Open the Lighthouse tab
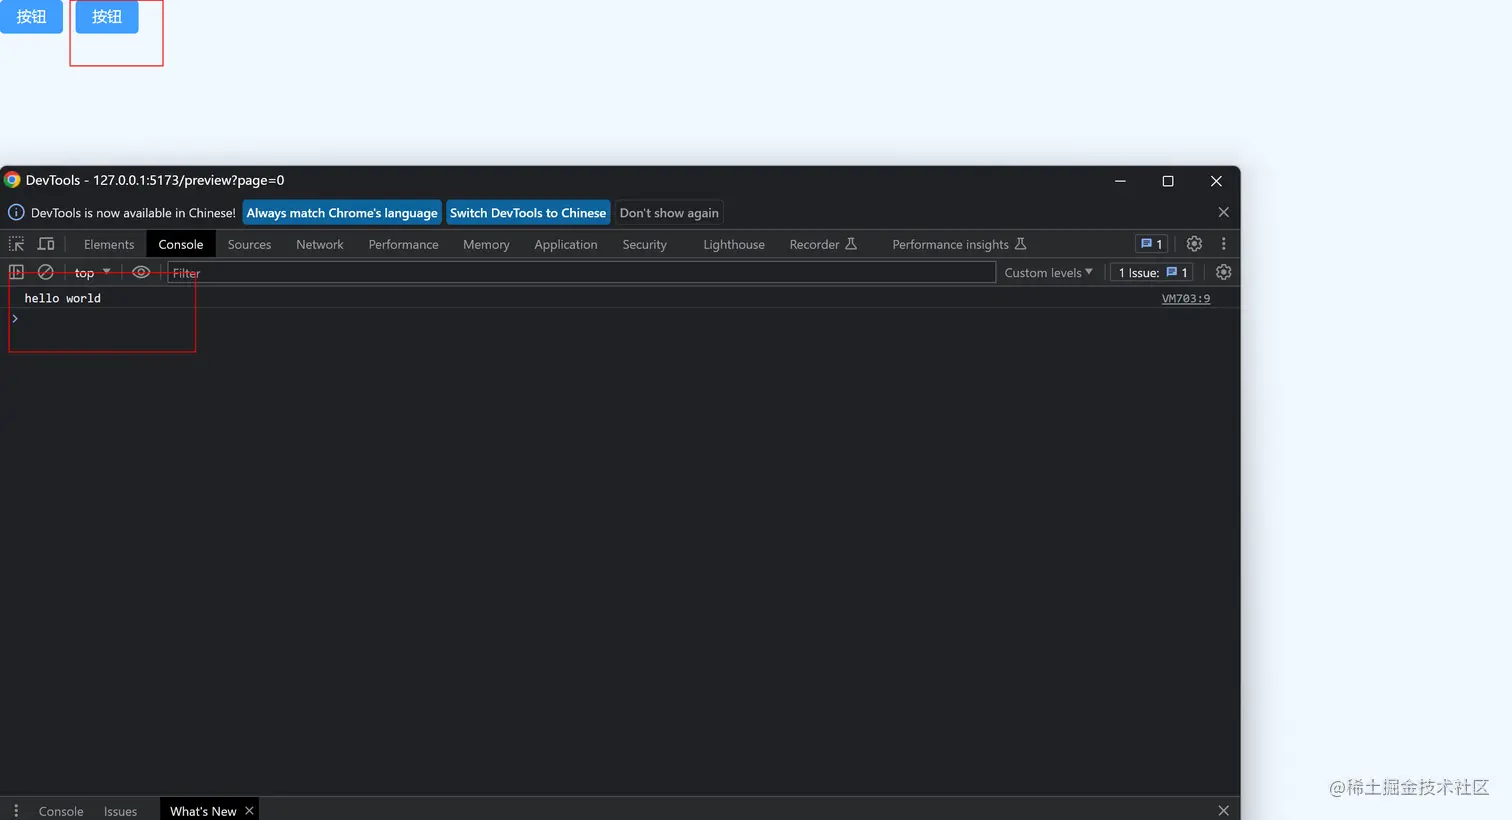This screenshot has width=1512, height=820. [x=734, y=244]
